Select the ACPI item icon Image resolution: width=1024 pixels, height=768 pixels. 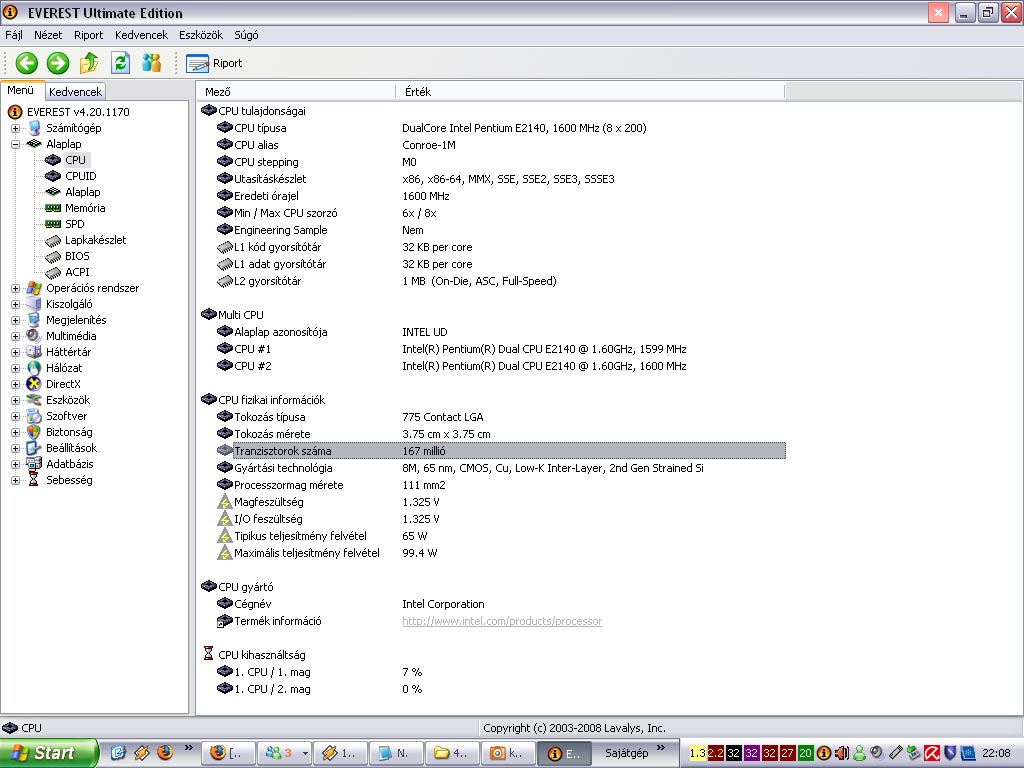pyautogui.click(x=53, y=272)
